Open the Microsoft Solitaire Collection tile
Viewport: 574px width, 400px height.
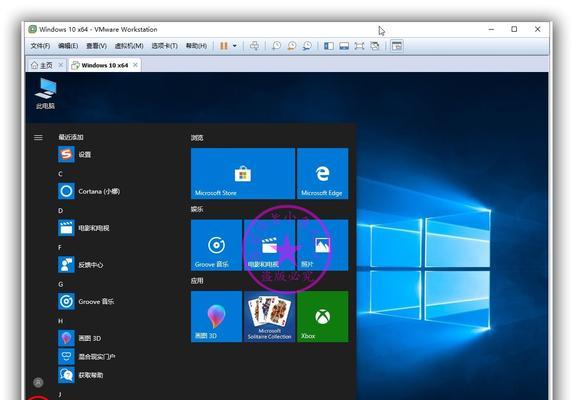pos(269,317)
